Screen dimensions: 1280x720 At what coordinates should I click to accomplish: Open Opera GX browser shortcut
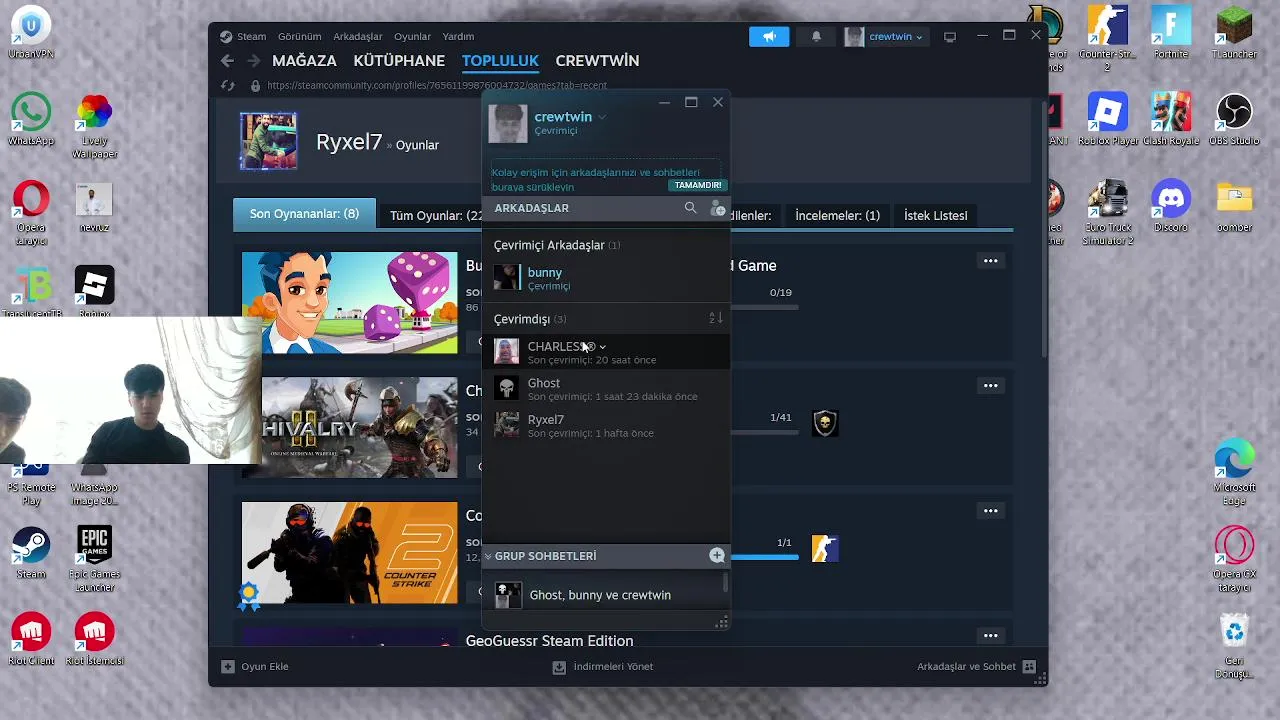(x=1235, y=558)
